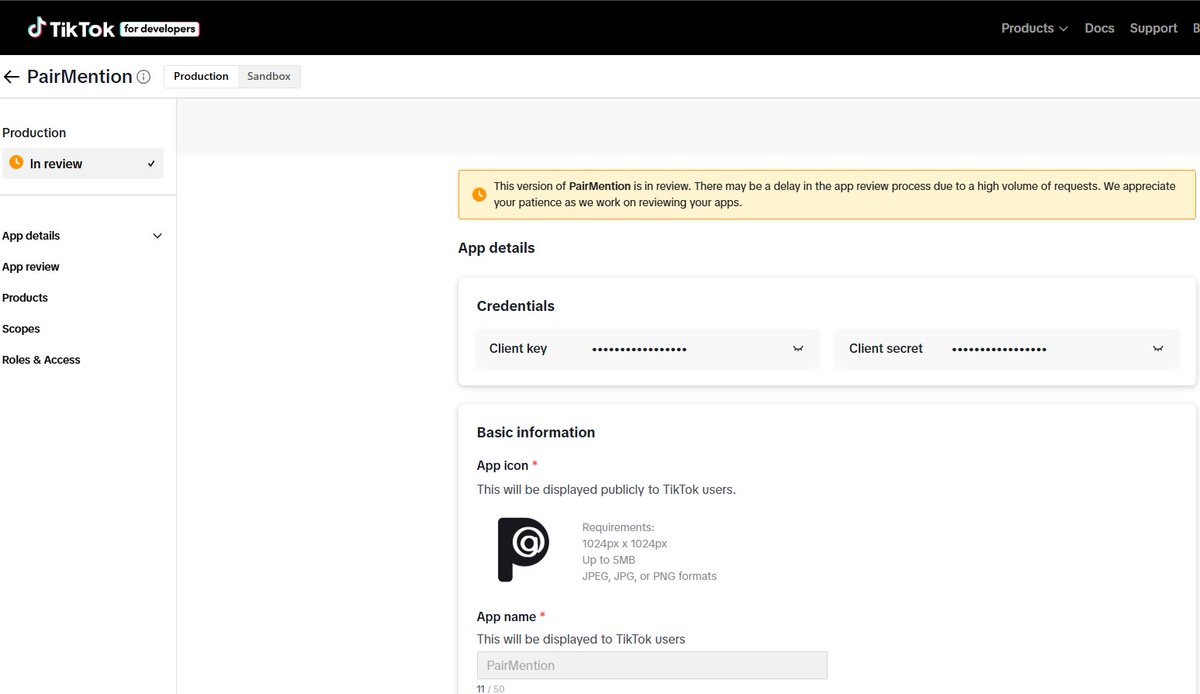The image size is (1200, 694).
Task: Click the Credentials heading
Action: pos(515,306)
